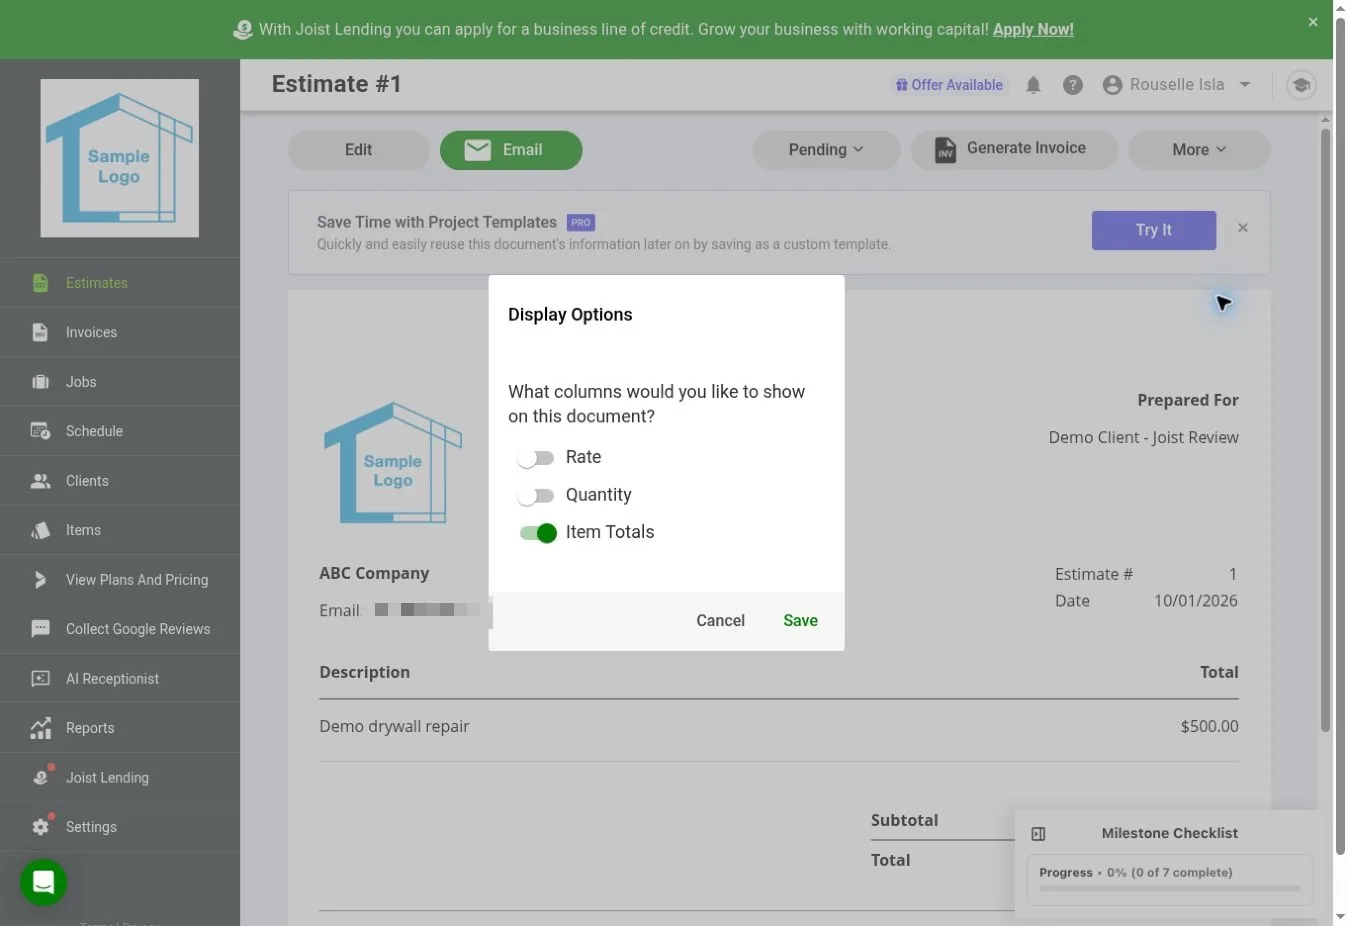
Task: Click the green Email button
Action: point(511,150)
